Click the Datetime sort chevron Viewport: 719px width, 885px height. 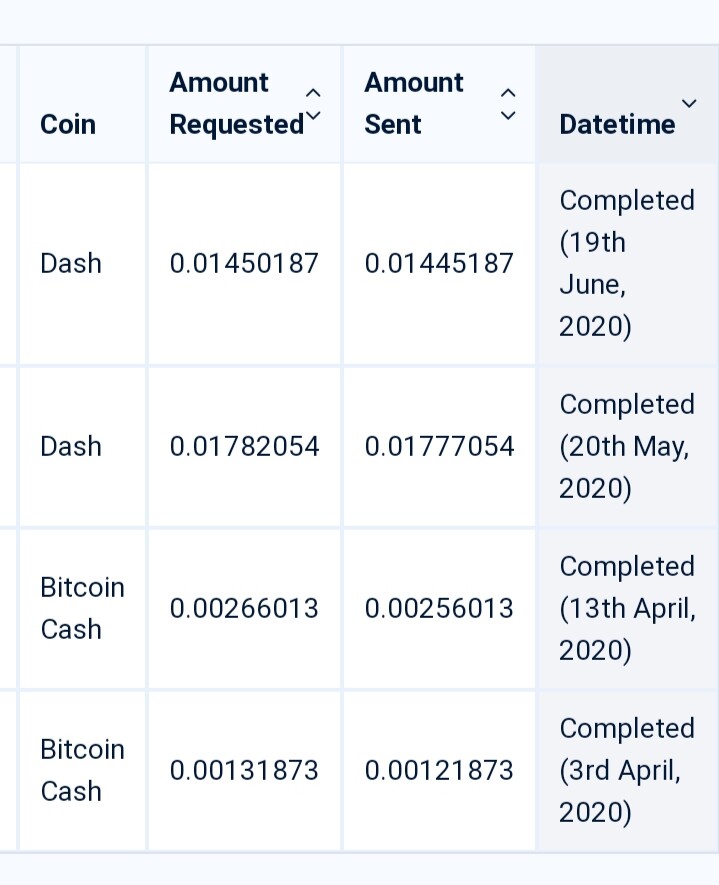[689, 103]
